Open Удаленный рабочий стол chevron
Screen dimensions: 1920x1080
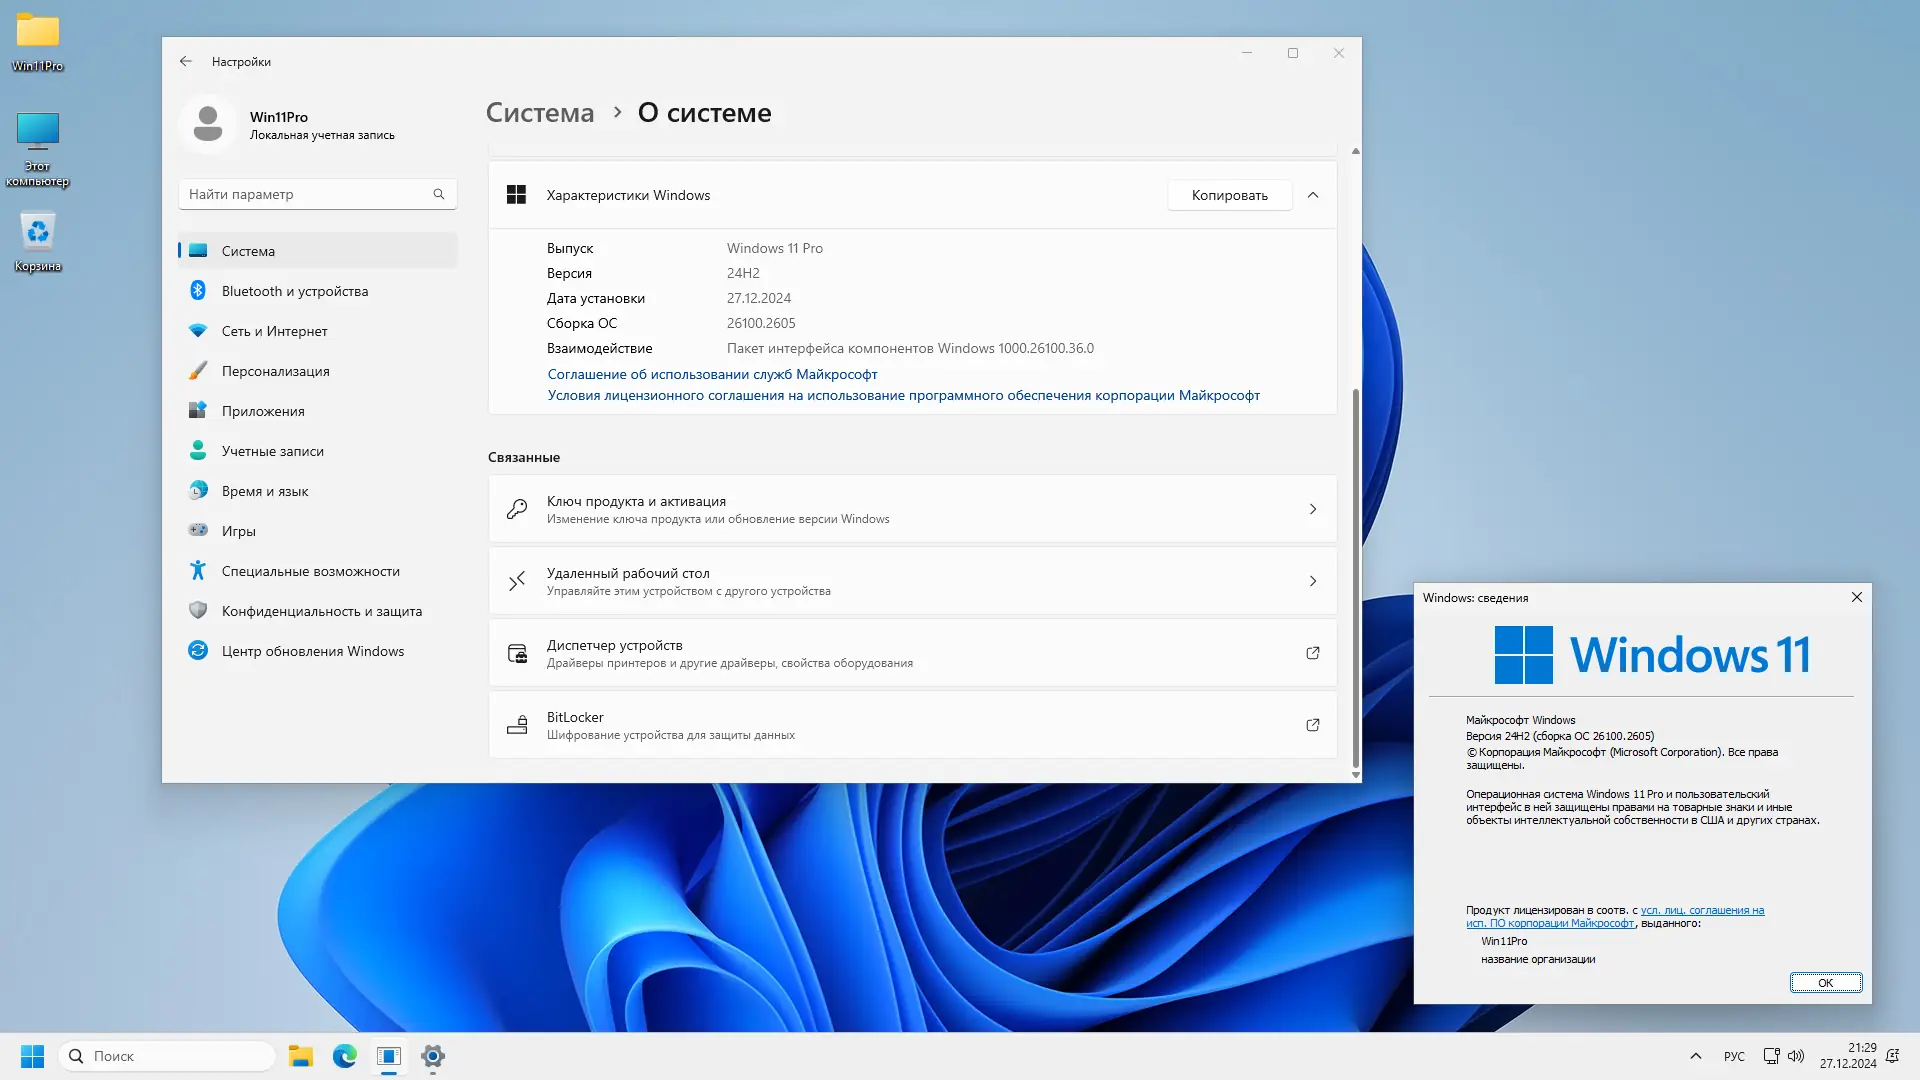click(1312, 581)
